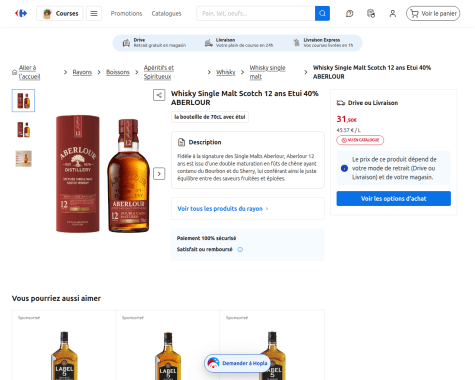Open Whisky breadcrumb

tap(226, 72)
